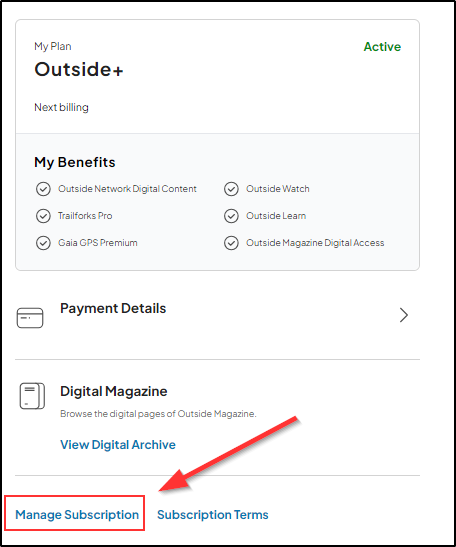Click the My Benefits heading
The image size is (456, 547).
75,163
